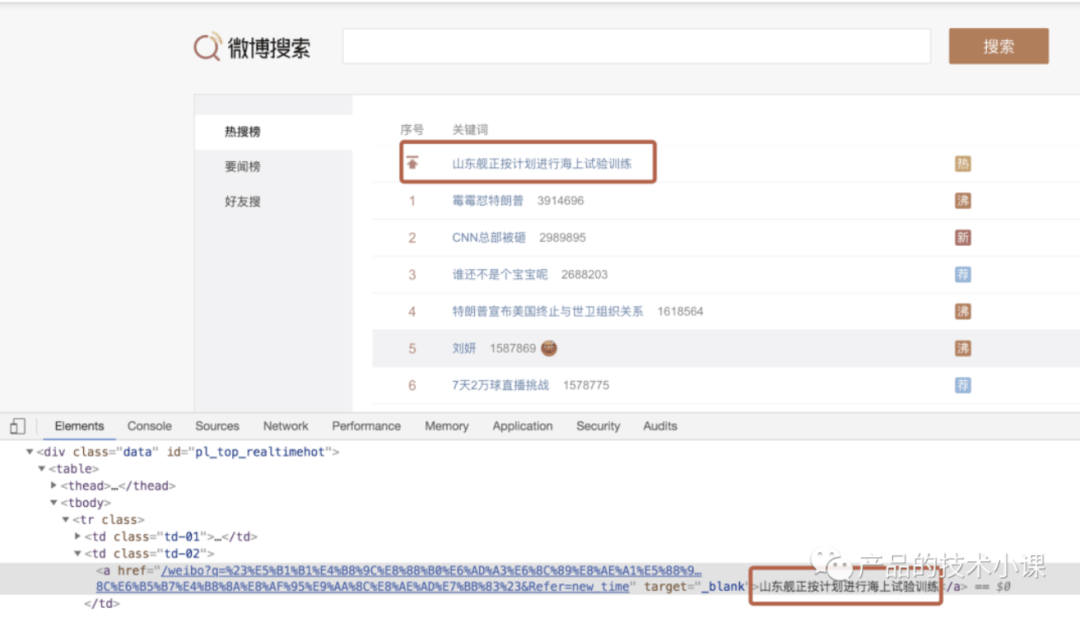Screen dimensions: 1080x627
Task: Collapse the td class="td-02" node
Action: tap(77, 553)
